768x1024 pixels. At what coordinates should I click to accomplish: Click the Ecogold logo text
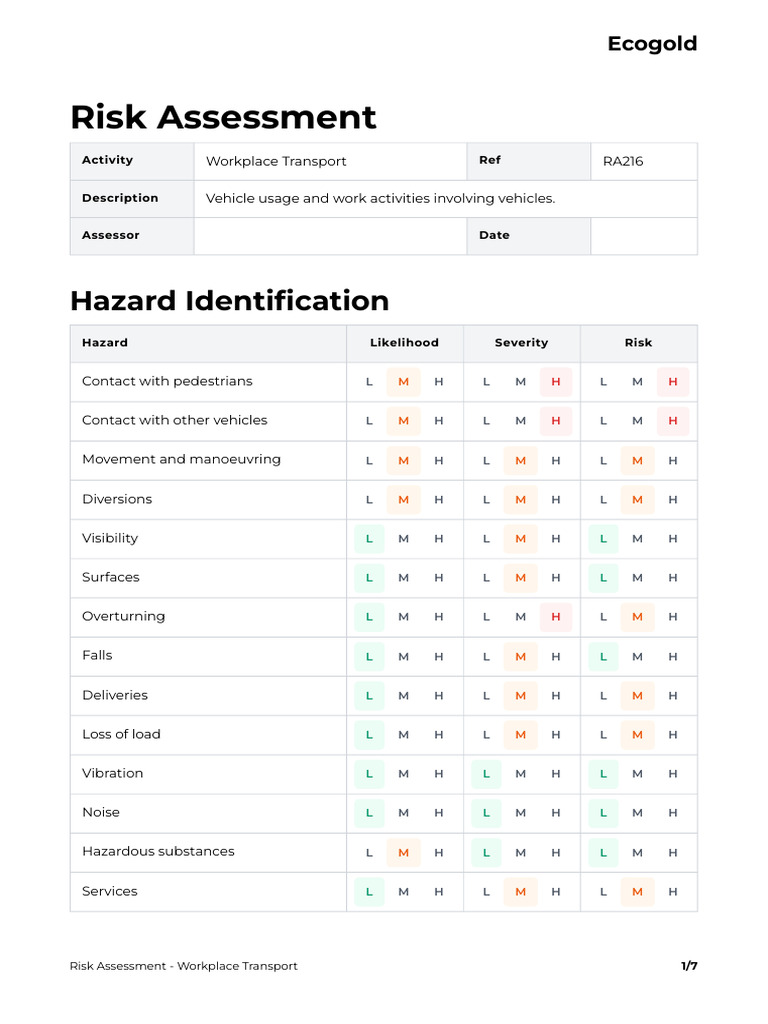pyautogui.click(x=652, y=44)
